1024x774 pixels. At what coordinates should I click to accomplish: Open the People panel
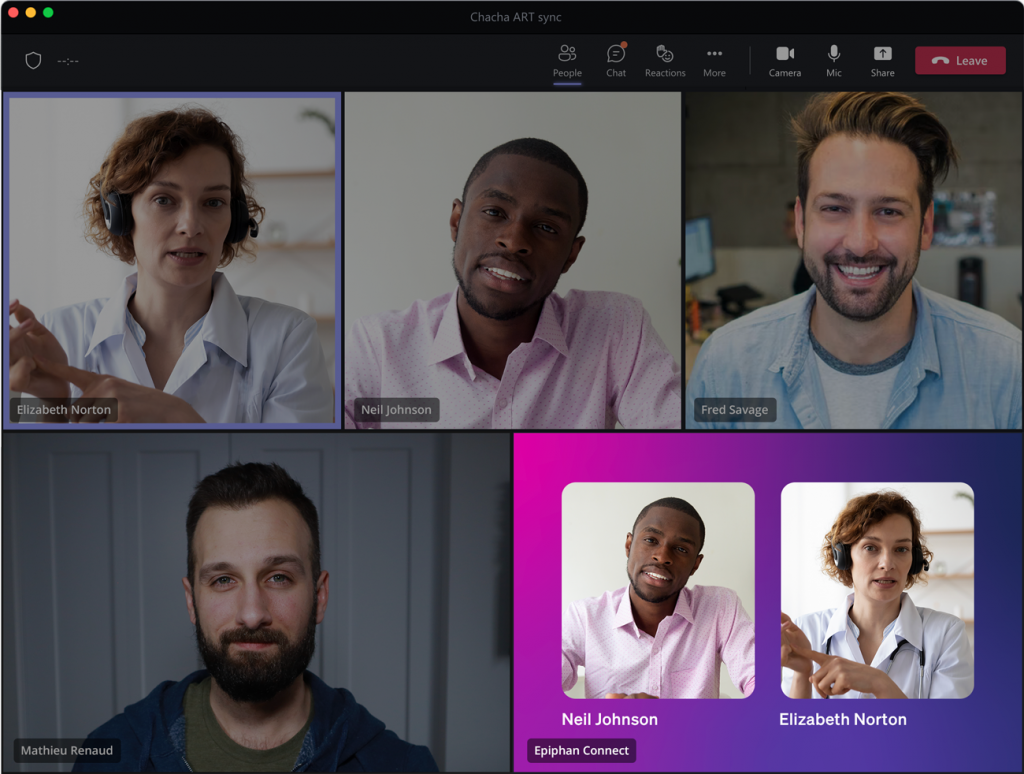(567, 60)
